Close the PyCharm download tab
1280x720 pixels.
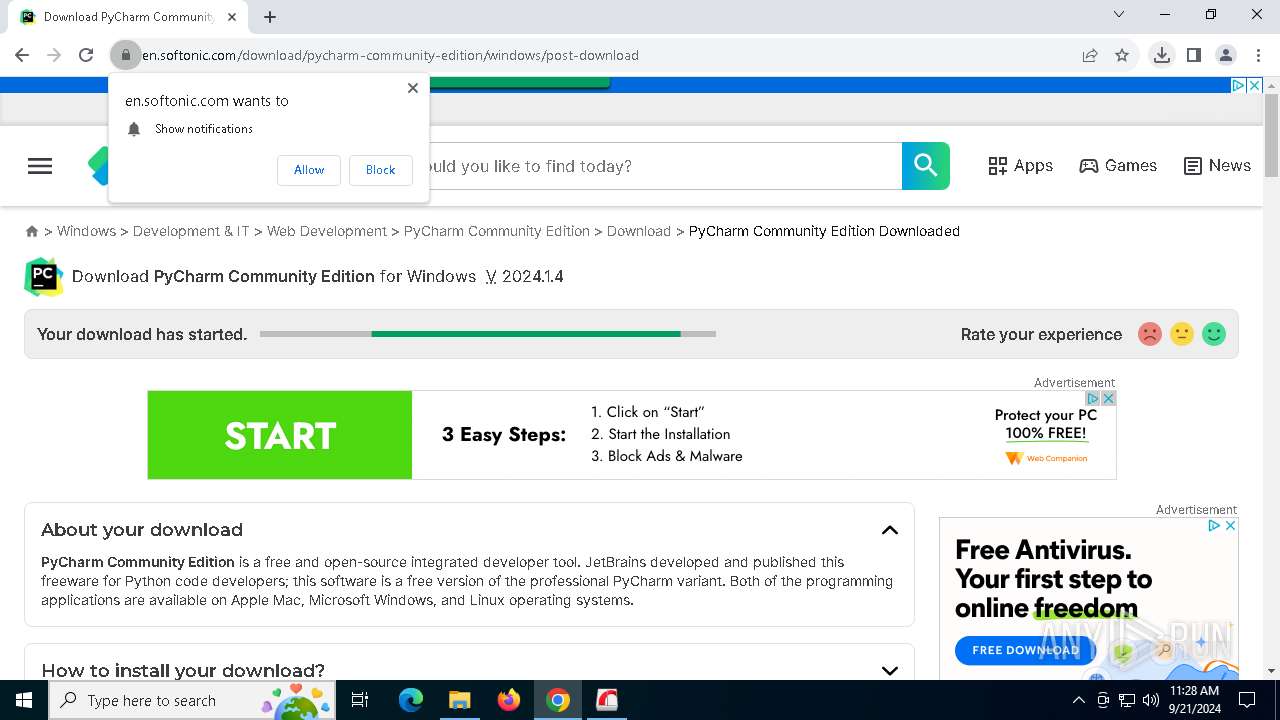(x=233, y=16)
